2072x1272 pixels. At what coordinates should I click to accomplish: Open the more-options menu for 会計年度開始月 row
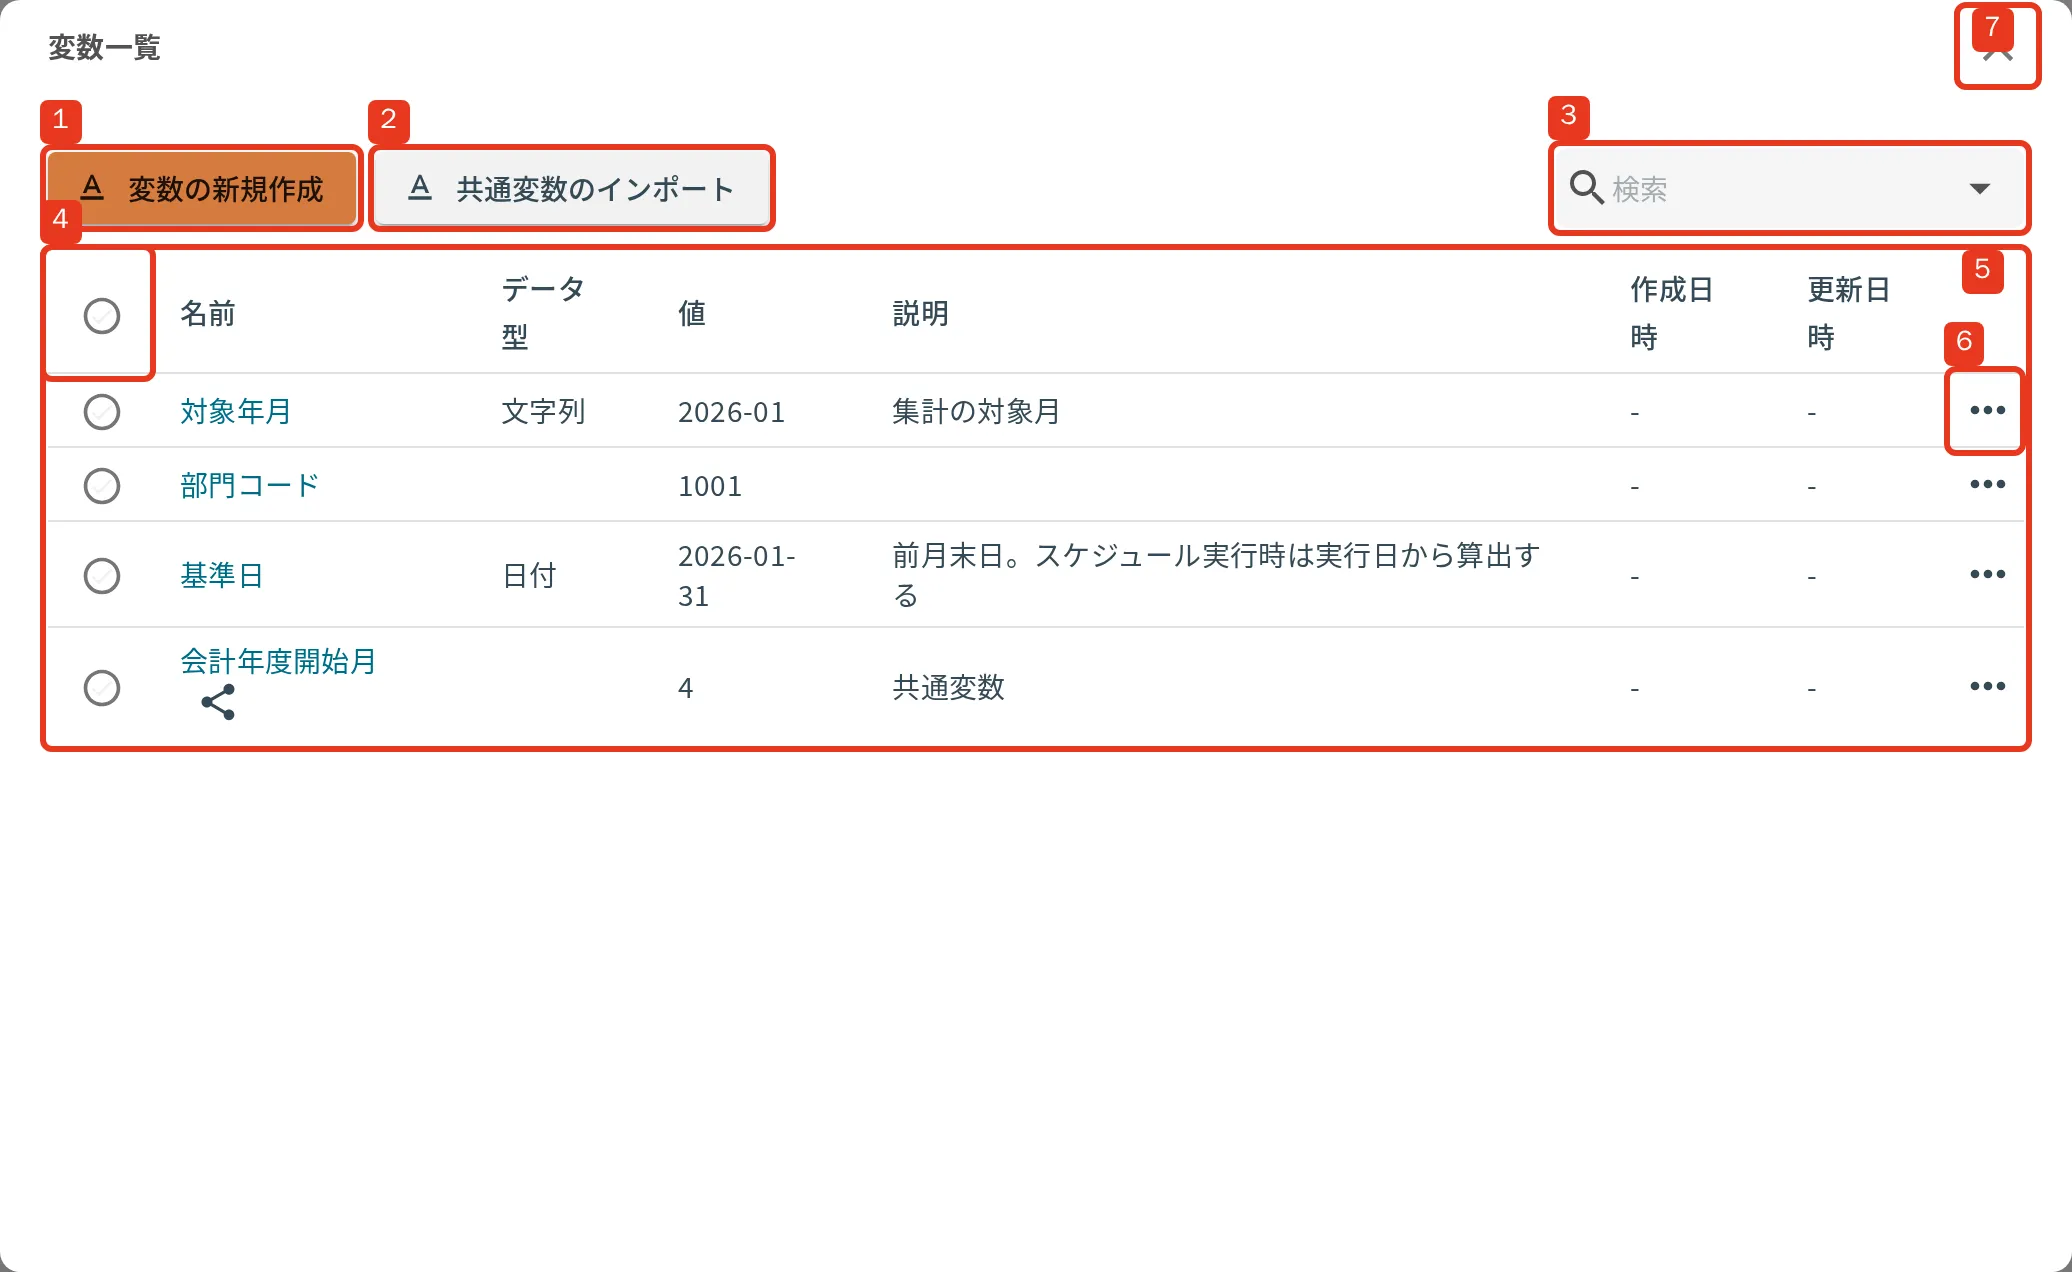pyautogui.click(x=1987, y=686)
